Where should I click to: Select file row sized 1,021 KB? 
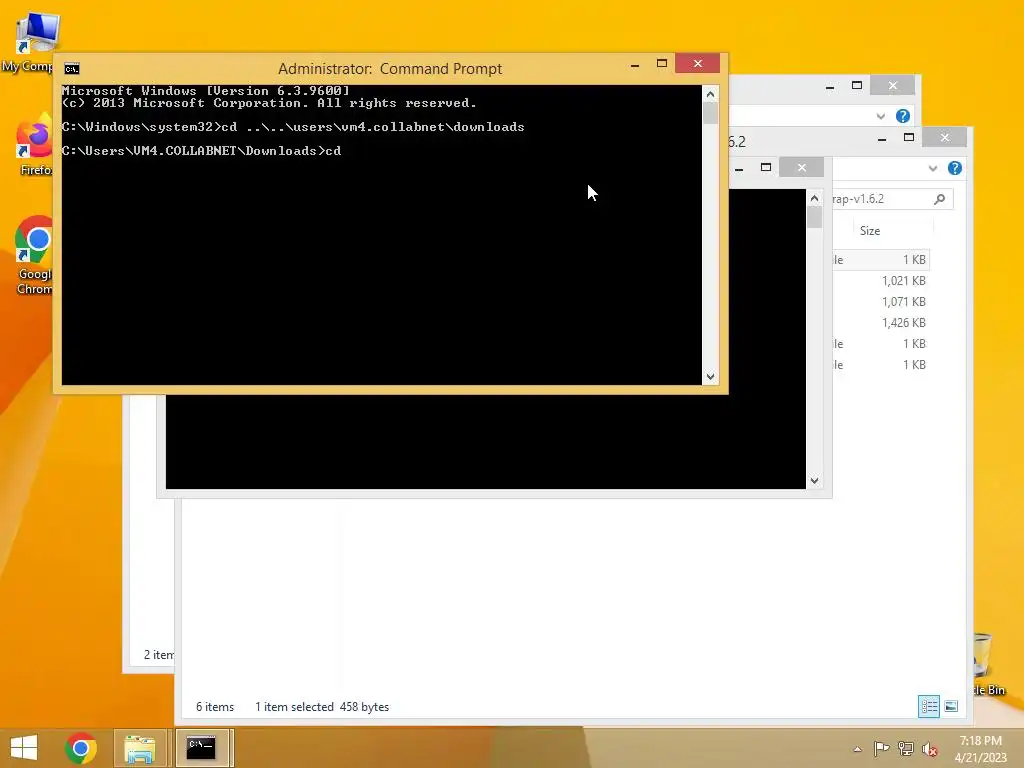point(880,281)
